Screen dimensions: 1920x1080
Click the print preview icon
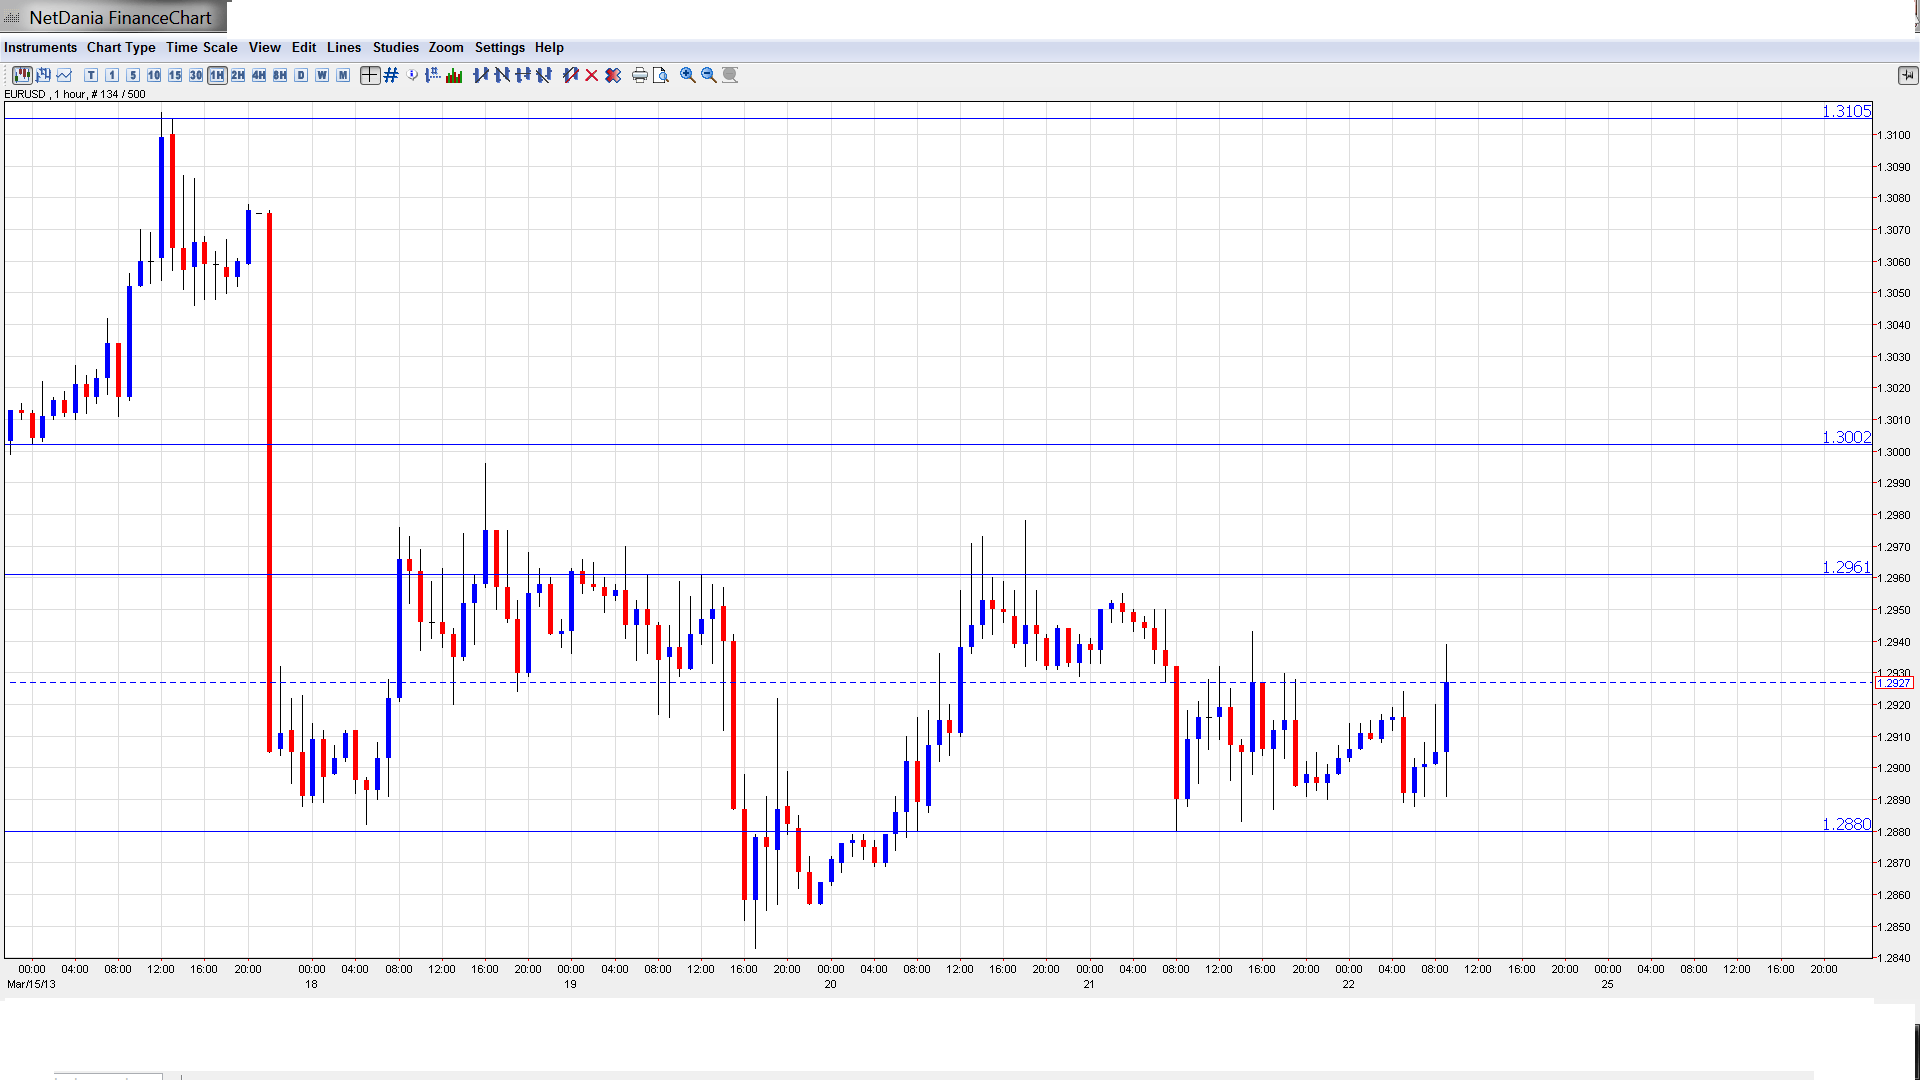(x=660, y=75)
